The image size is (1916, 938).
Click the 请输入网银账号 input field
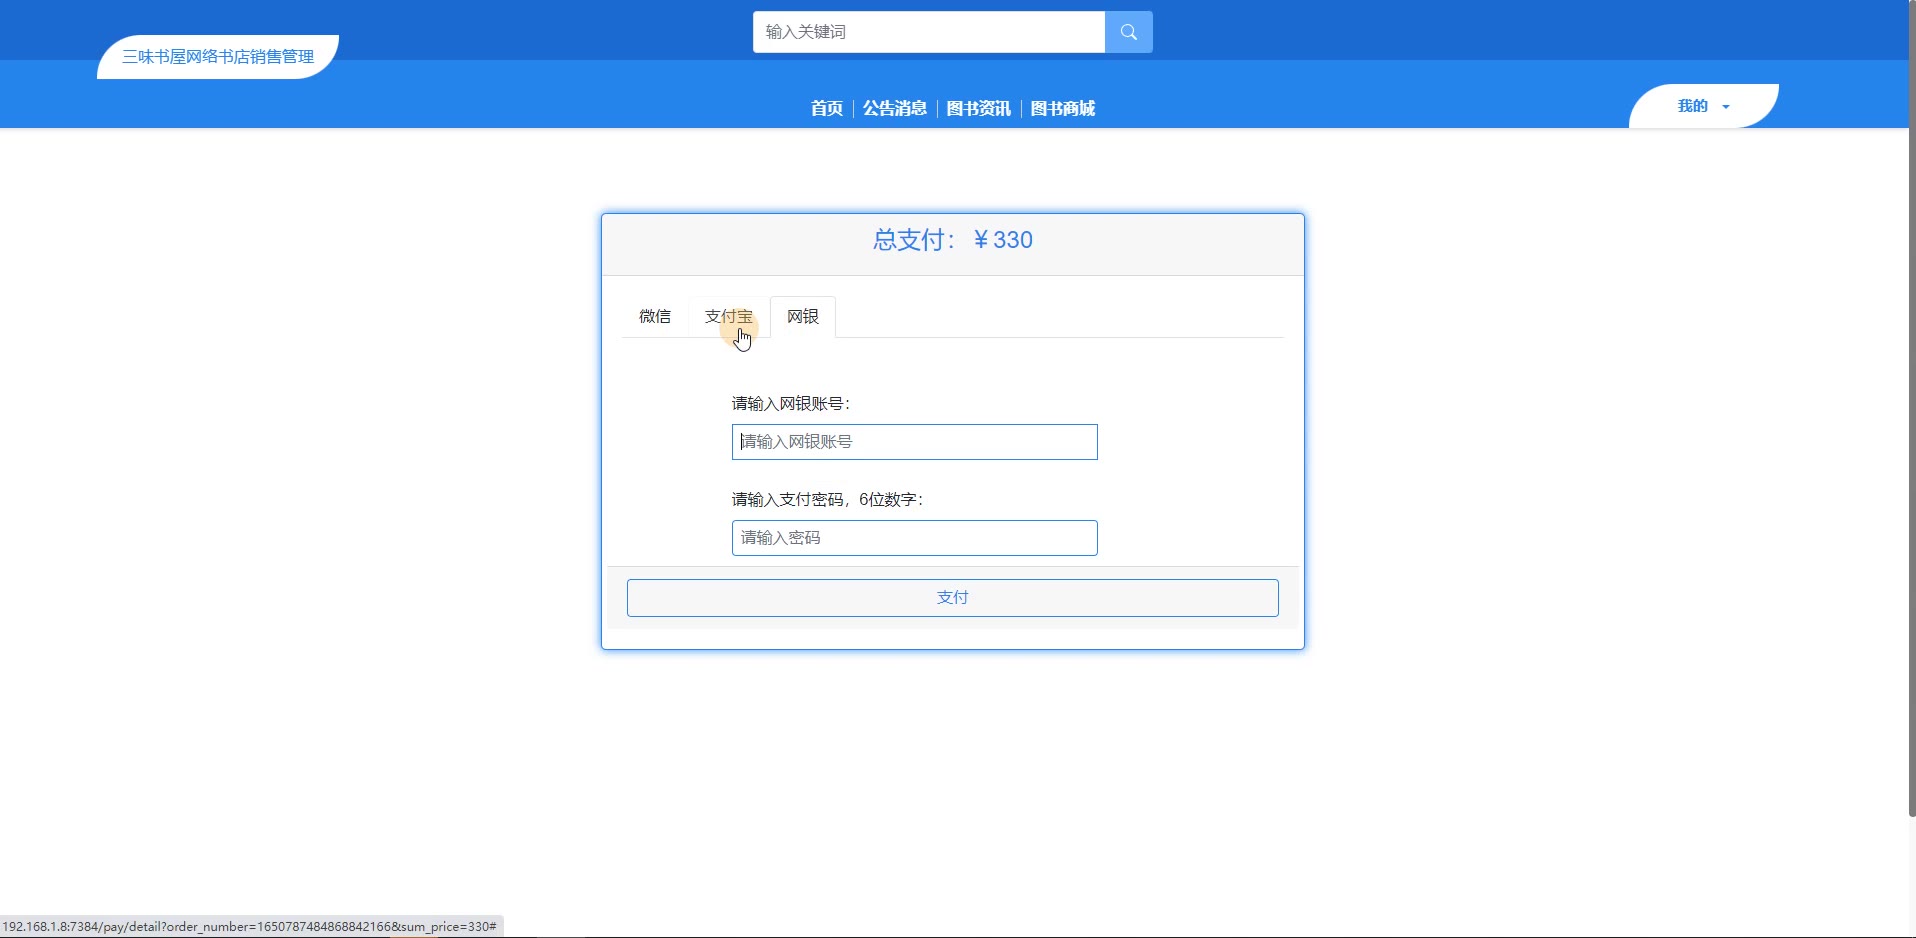tap(914, 442)
